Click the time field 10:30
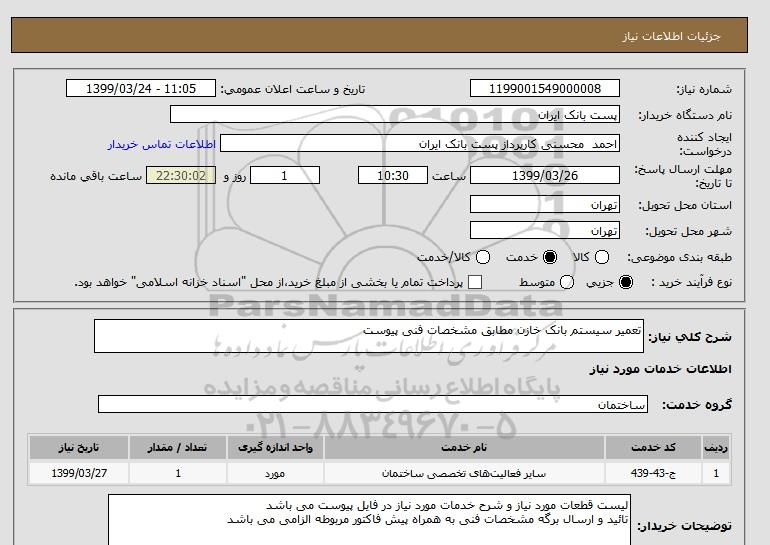The width and height of the screenshot is (770, 545). pos(393,175)
